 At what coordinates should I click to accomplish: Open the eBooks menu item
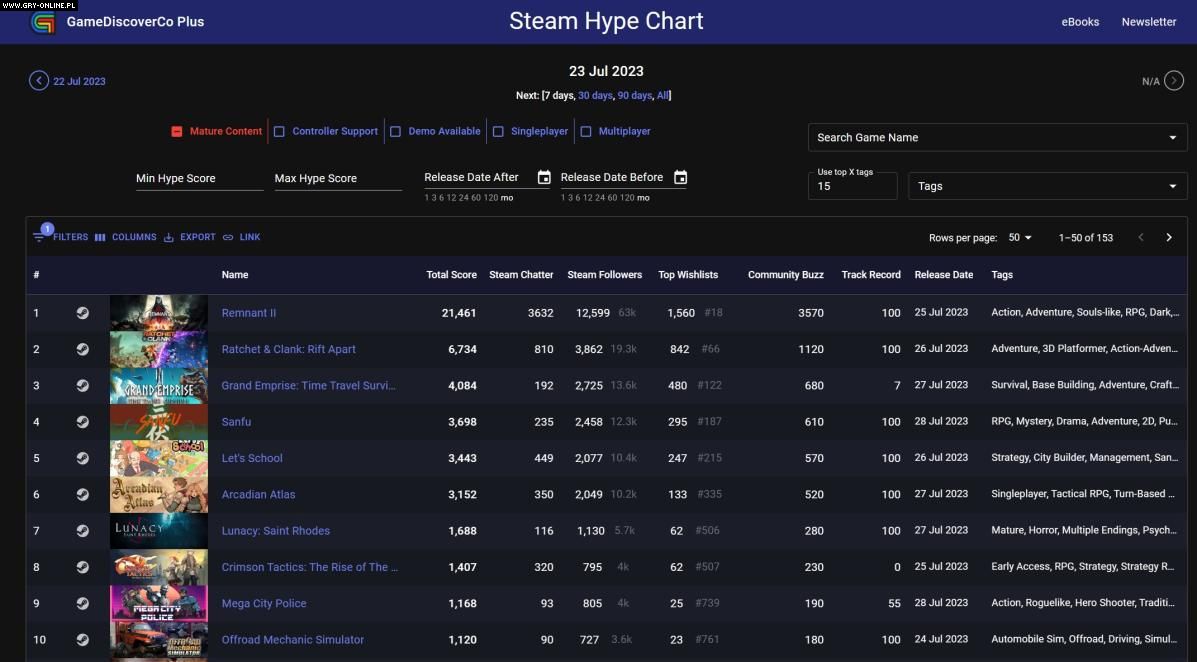[1080, 22]
